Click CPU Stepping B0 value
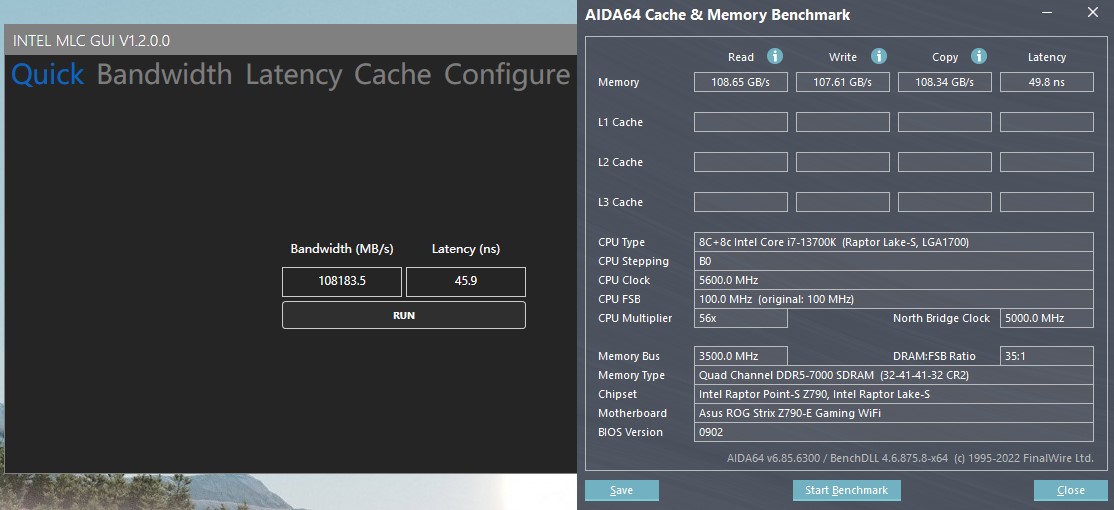The image size is (1114, 510). 894,261
